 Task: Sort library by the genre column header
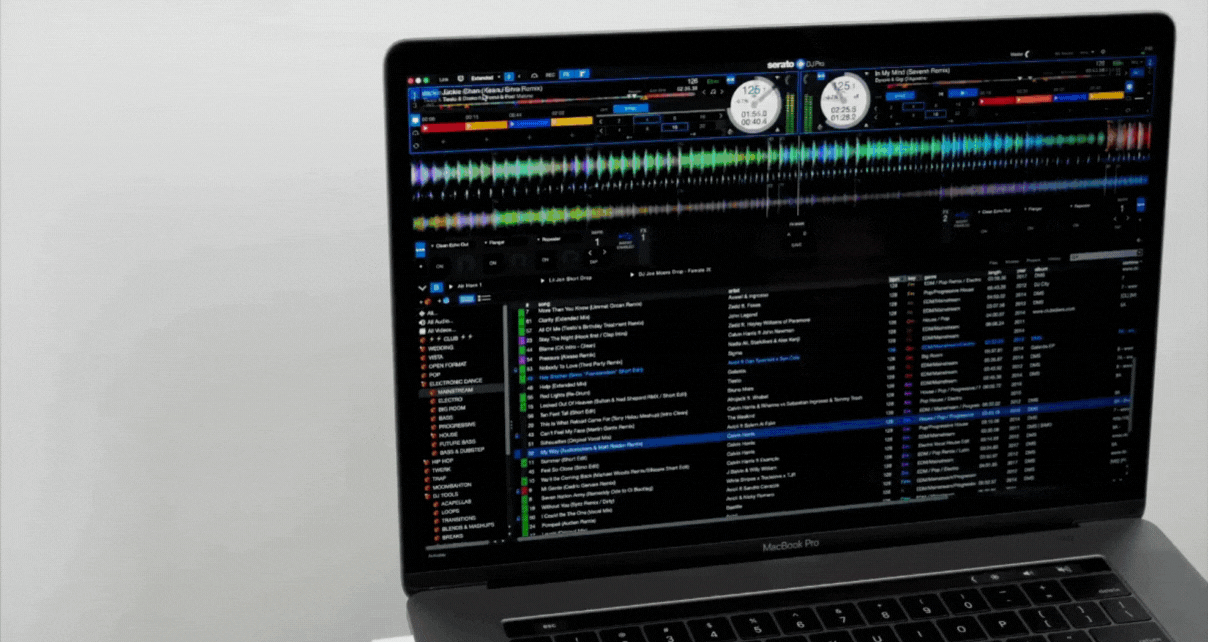pos(928,276)
